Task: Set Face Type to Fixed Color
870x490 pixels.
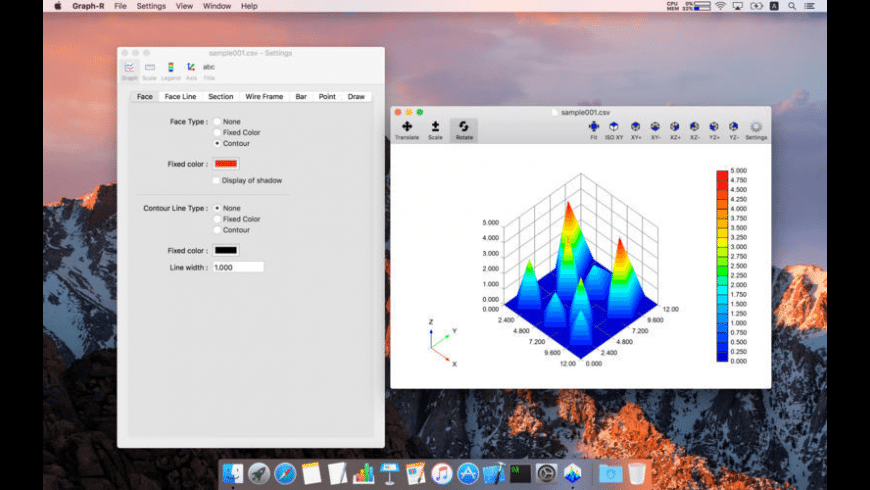Action: click(218, 132)
